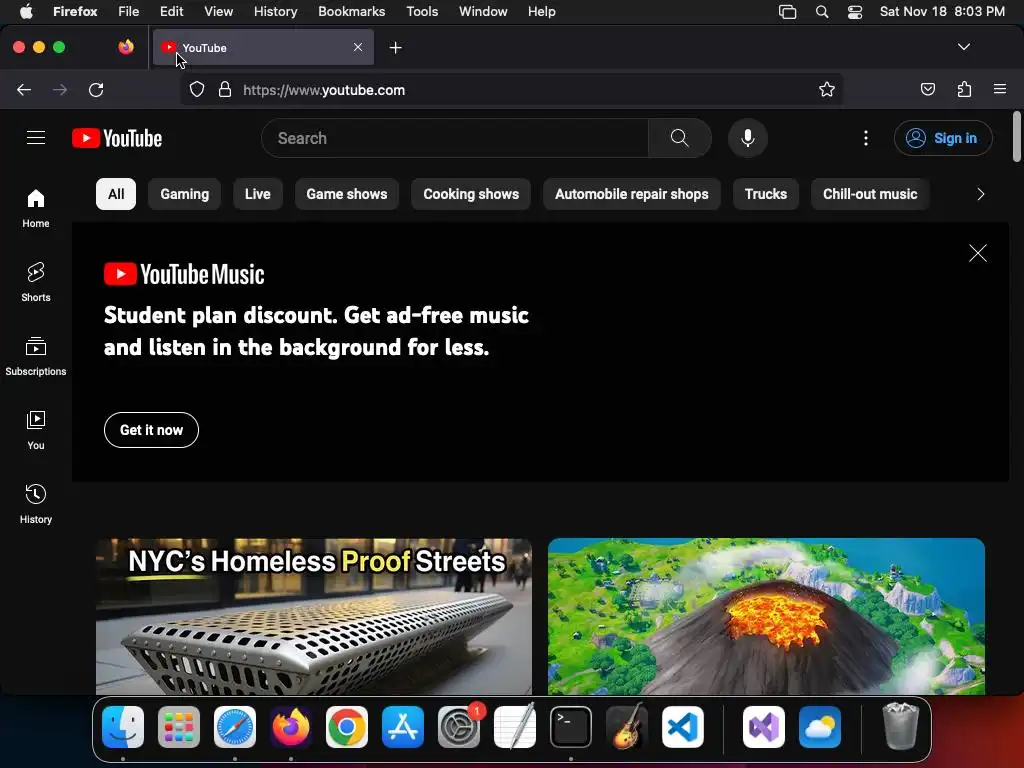
Task: Open the Edit menu
Action: click(x=172, y=11)
